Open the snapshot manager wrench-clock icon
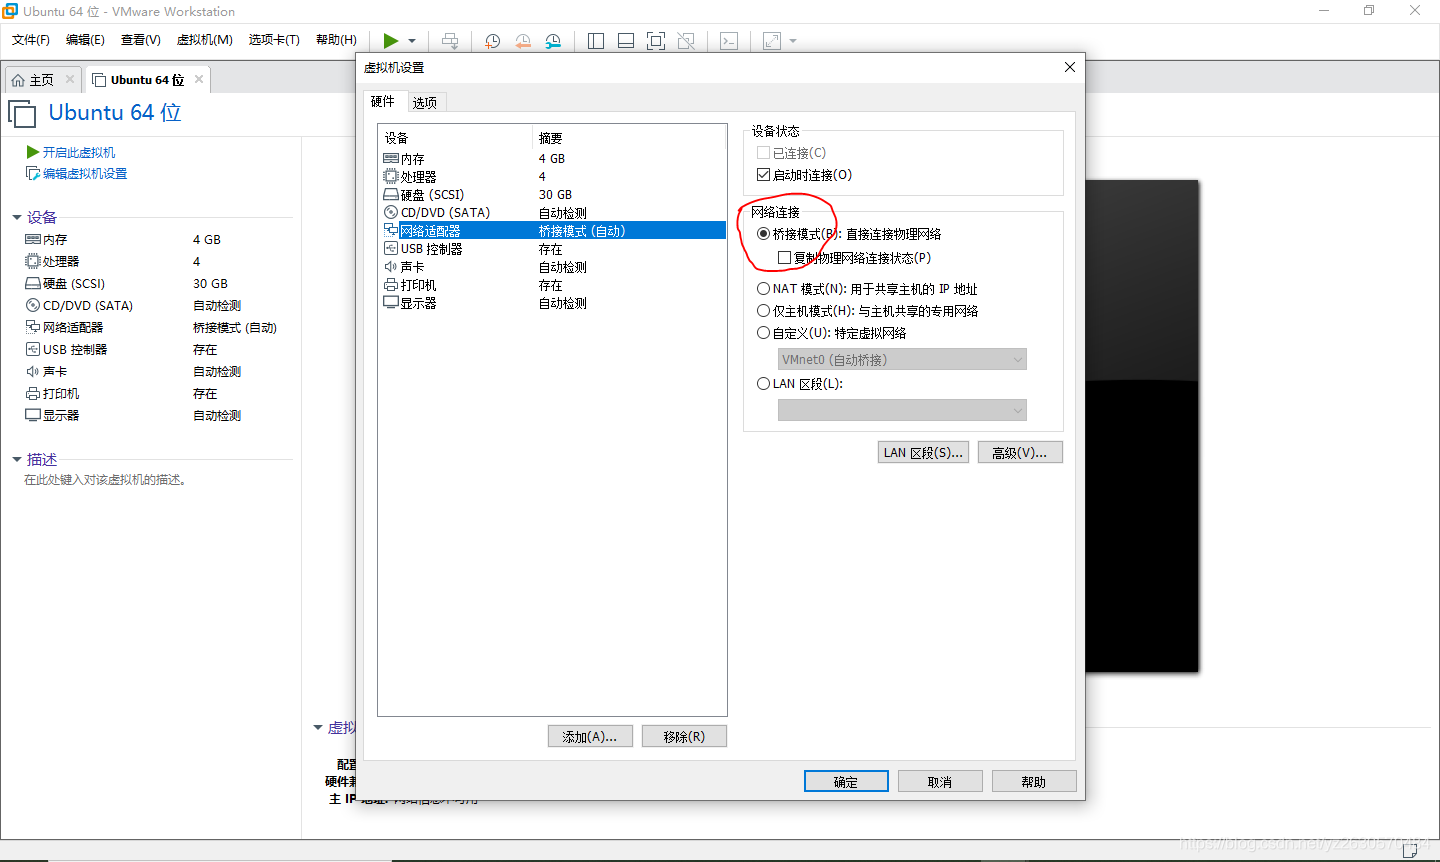 tap(553, 41)
